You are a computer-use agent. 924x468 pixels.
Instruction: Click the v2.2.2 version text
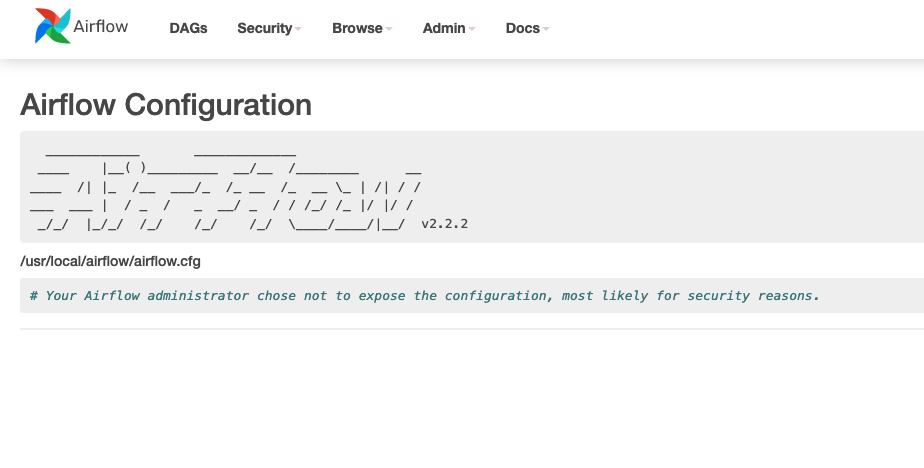point(444,224)
